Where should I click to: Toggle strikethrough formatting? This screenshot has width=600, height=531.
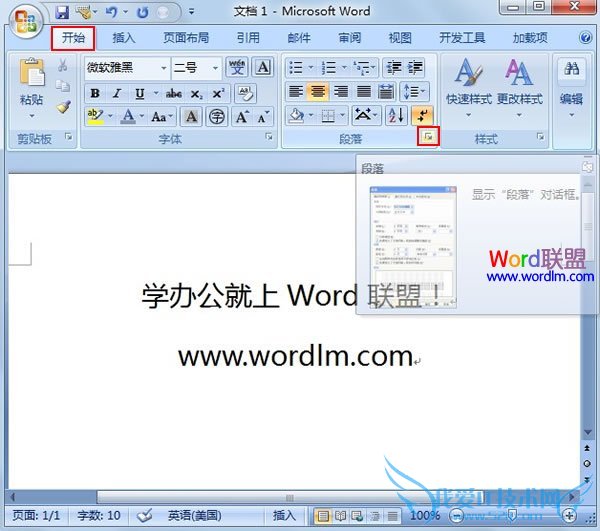[173, 93]
